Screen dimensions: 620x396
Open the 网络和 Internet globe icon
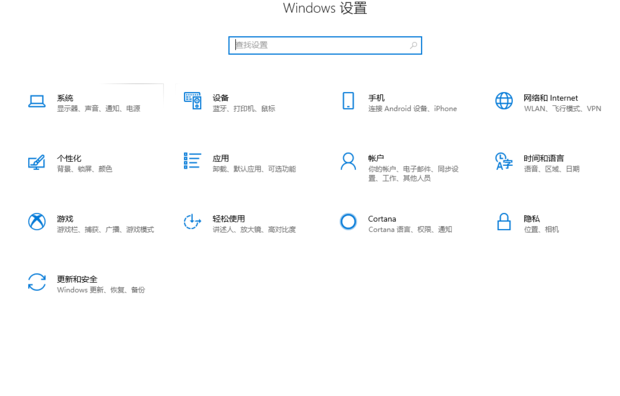(x=504, y=101)
